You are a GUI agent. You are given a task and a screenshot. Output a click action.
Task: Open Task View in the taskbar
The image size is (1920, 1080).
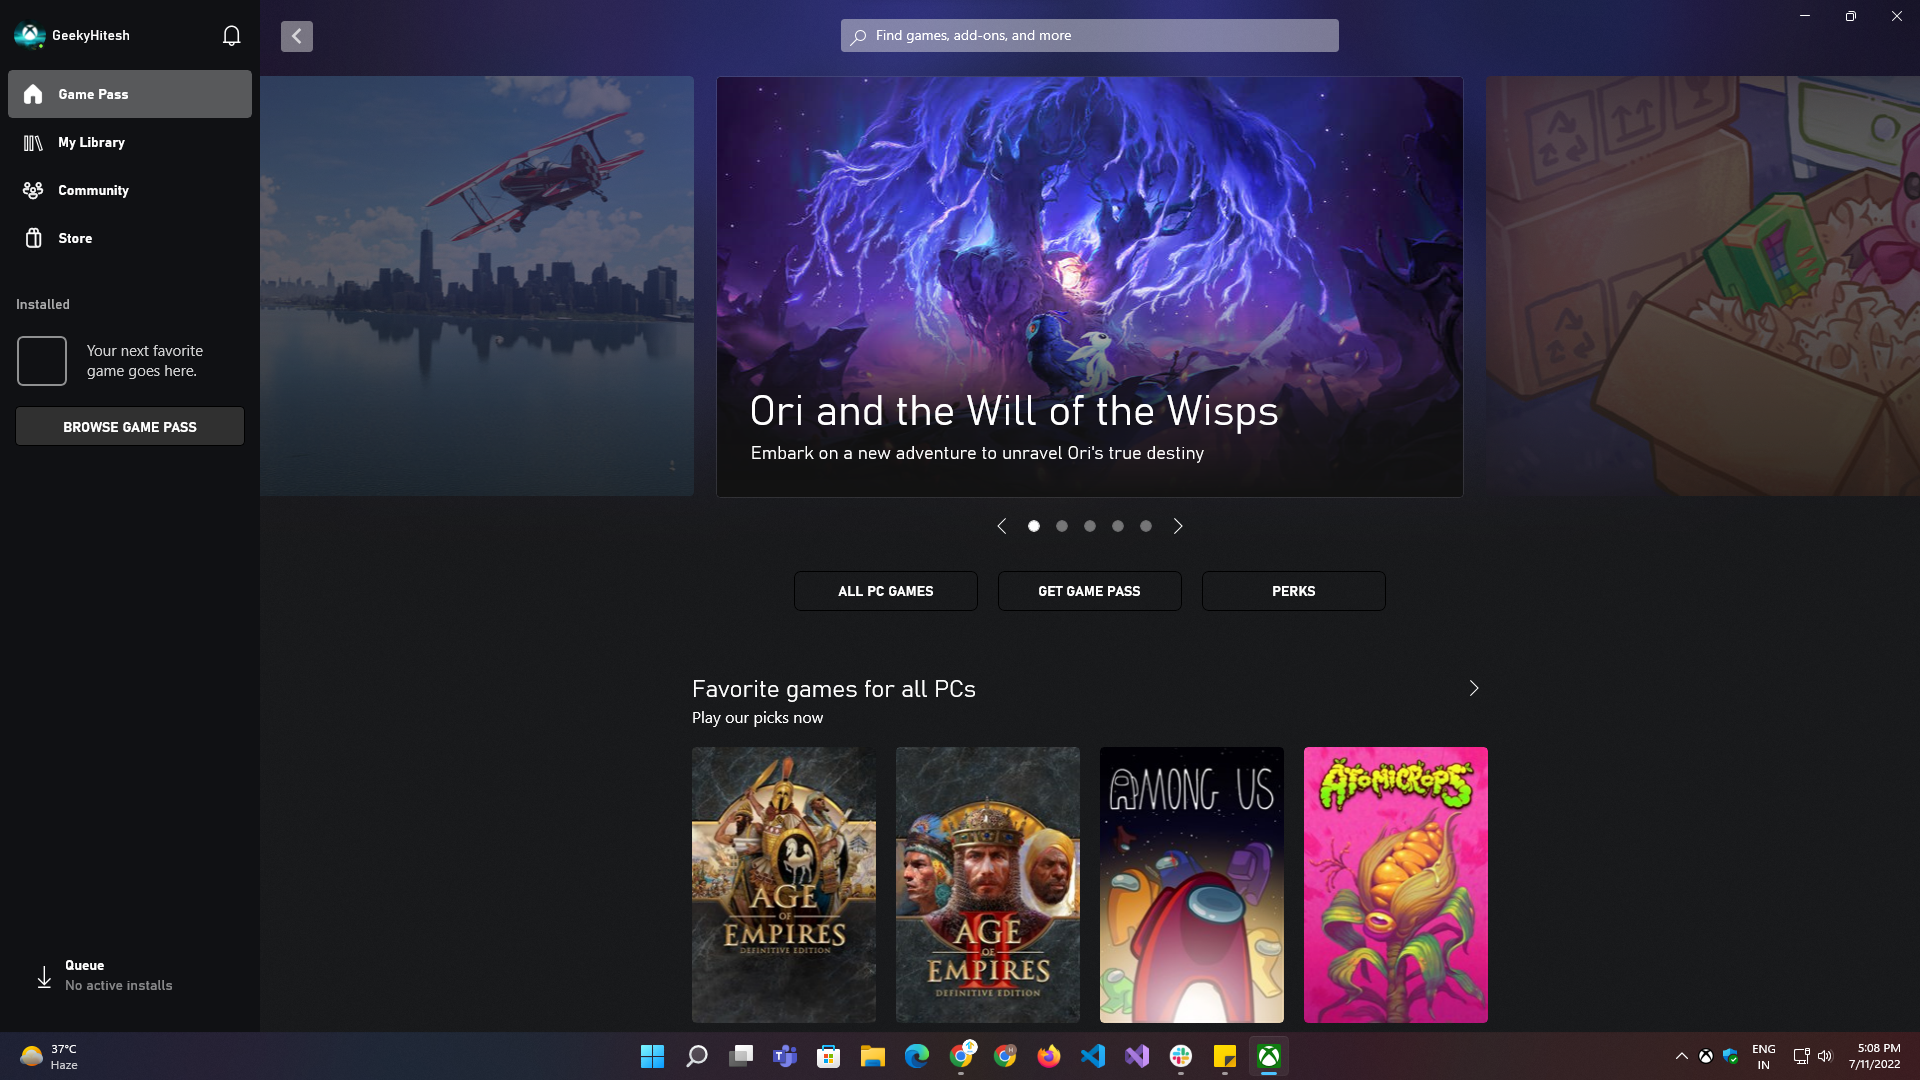coord(741,1056)
